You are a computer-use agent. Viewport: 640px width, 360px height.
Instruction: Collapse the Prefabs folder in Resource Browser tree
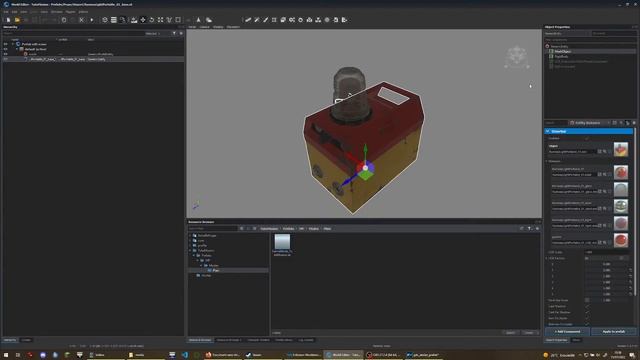point(194,256)
